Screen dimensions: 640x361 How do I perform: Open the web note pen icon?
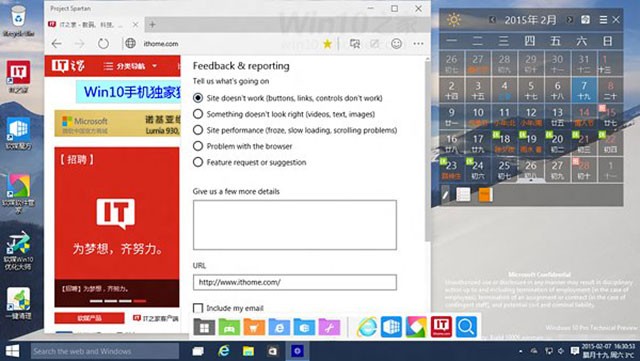click(x=375, y=43)
